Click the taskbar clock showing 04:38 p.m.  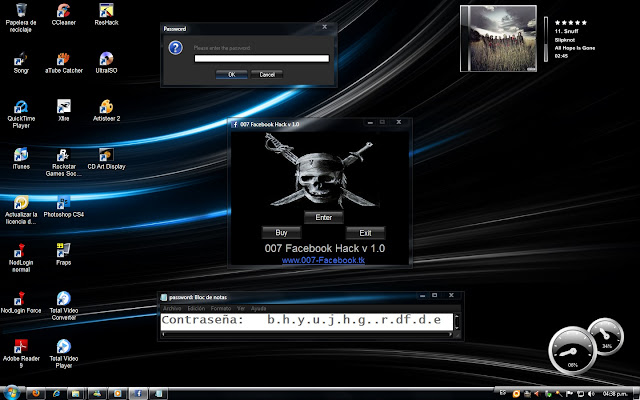pos(615,394)
